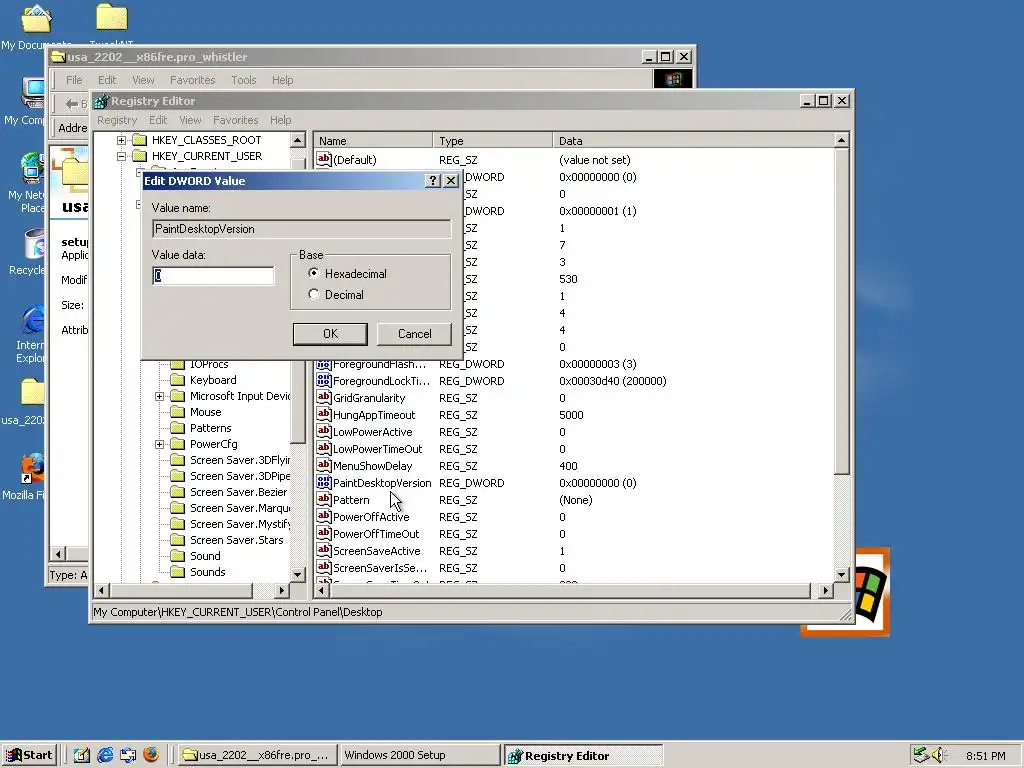Collapse the HKEY_CURRENT_USER tree node
This screenshot has height=768, width=1024.
point(121,157)
